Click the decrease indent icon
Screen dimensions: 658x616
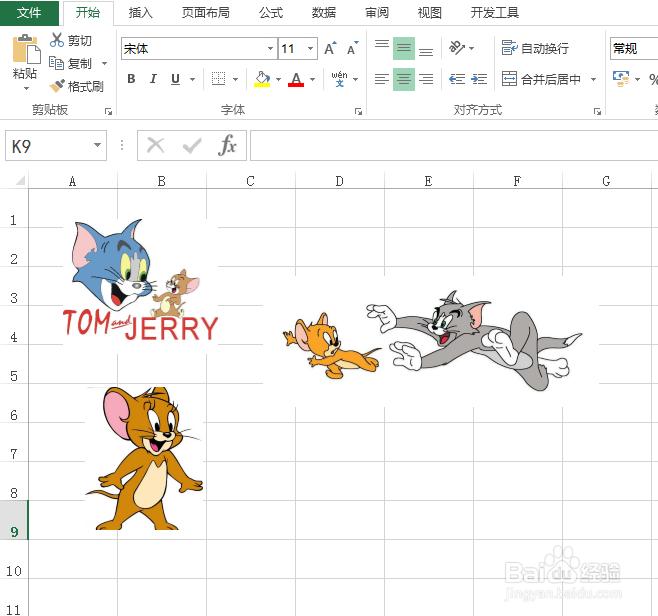pos(457,79)
